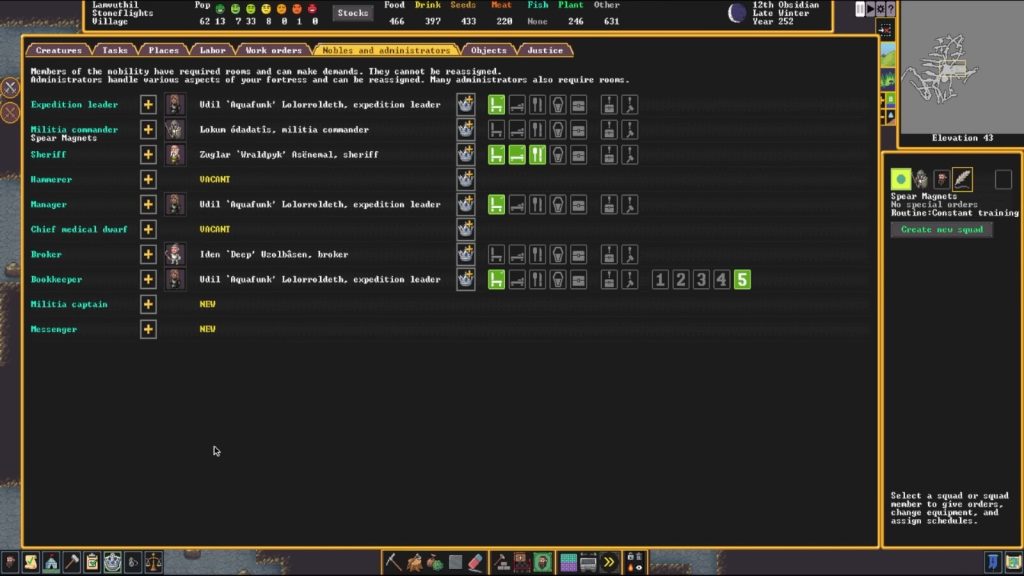This screenshot has height=576, width=1024.
Task: Switch to Work orders tab
Action: pyautogui.click(x=274, y=50)
